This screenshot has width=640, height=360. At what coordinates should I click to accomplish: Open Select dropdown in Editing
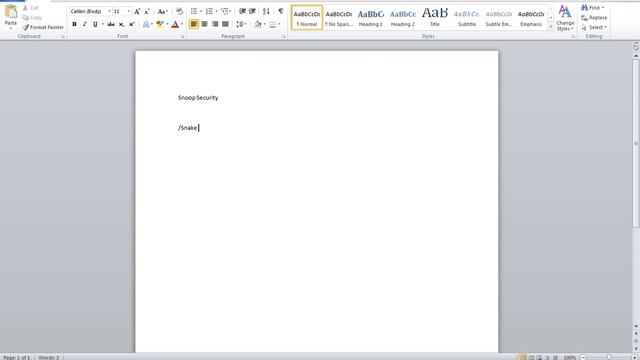[x=594, y=27]
